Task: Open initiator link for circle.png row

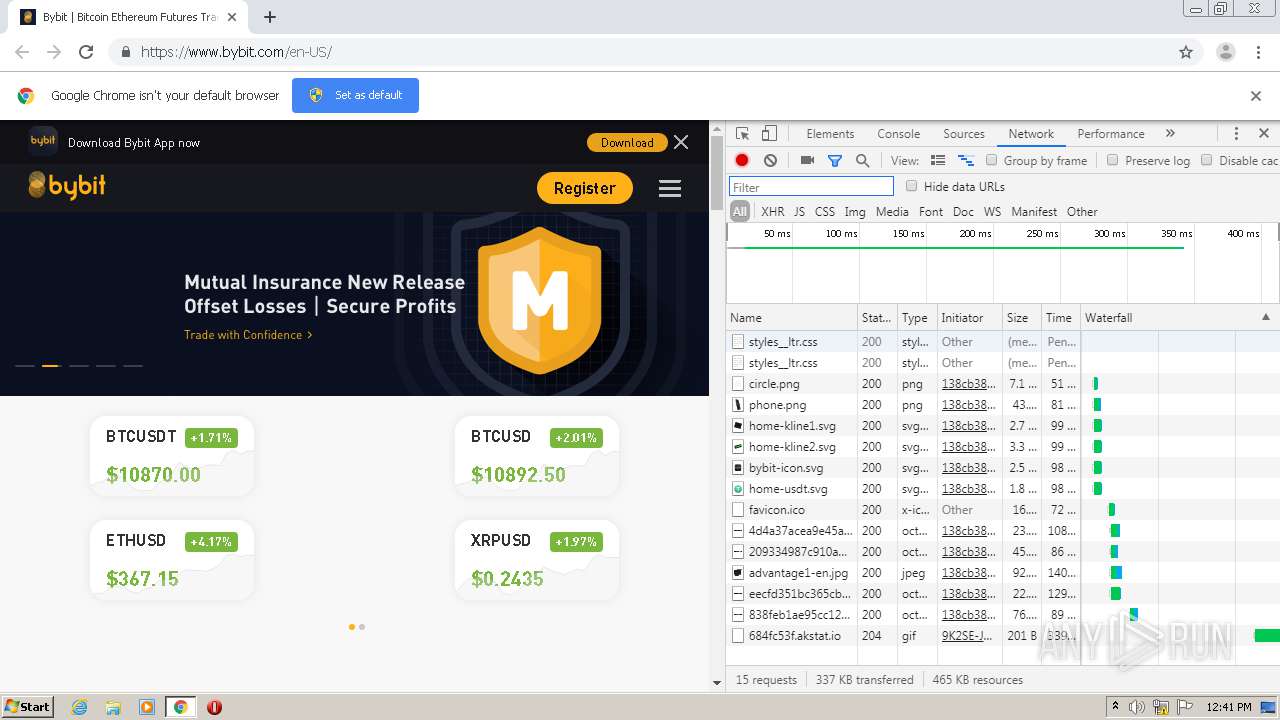Action: (968, 384)
